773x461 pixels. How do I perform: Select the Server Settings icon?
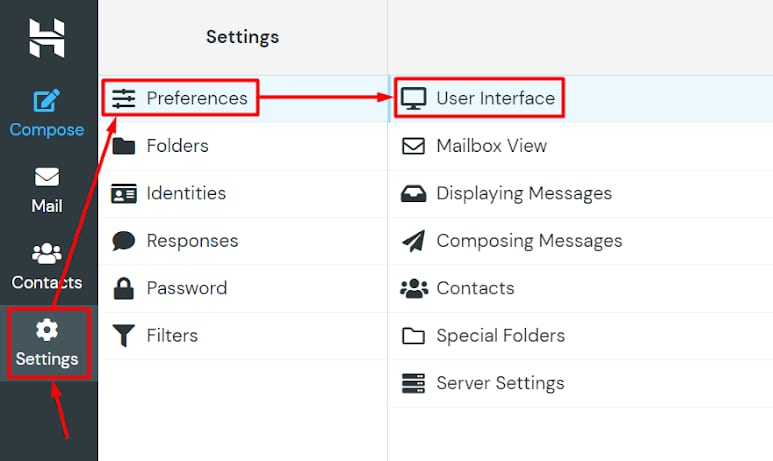click(413, 383)
